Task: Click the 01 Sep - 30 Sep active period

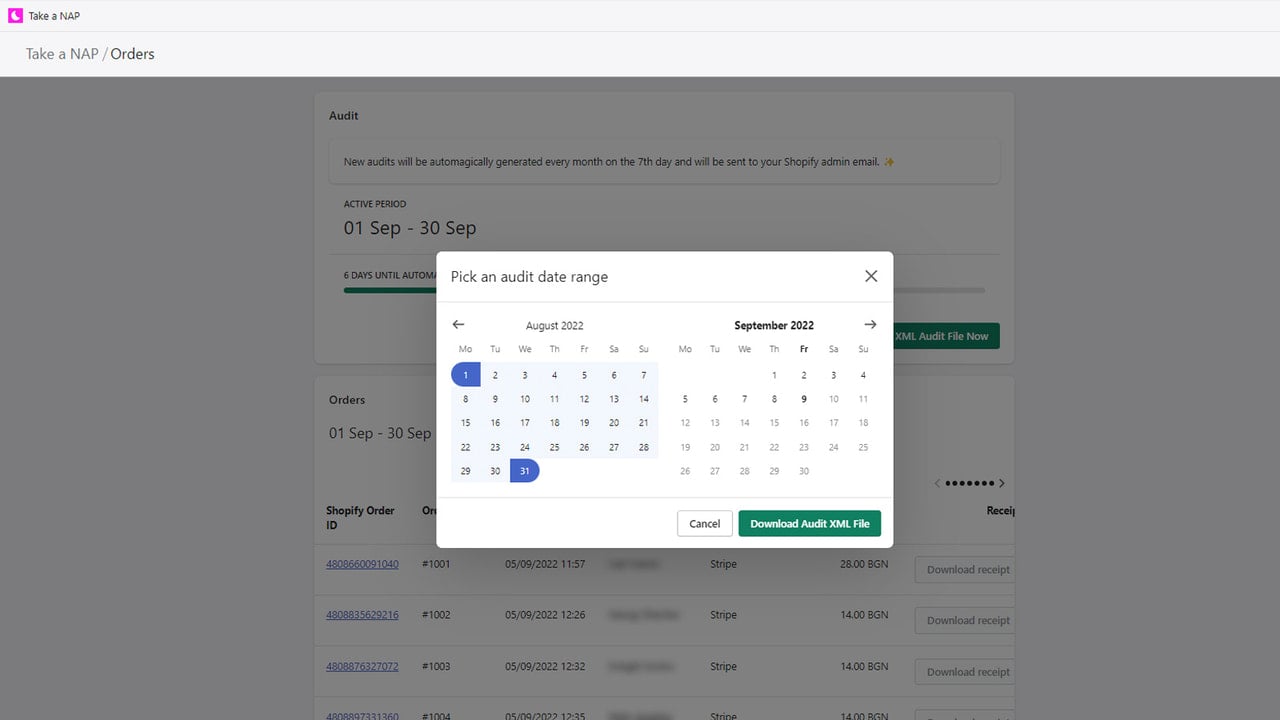Action: click(410, 228)
